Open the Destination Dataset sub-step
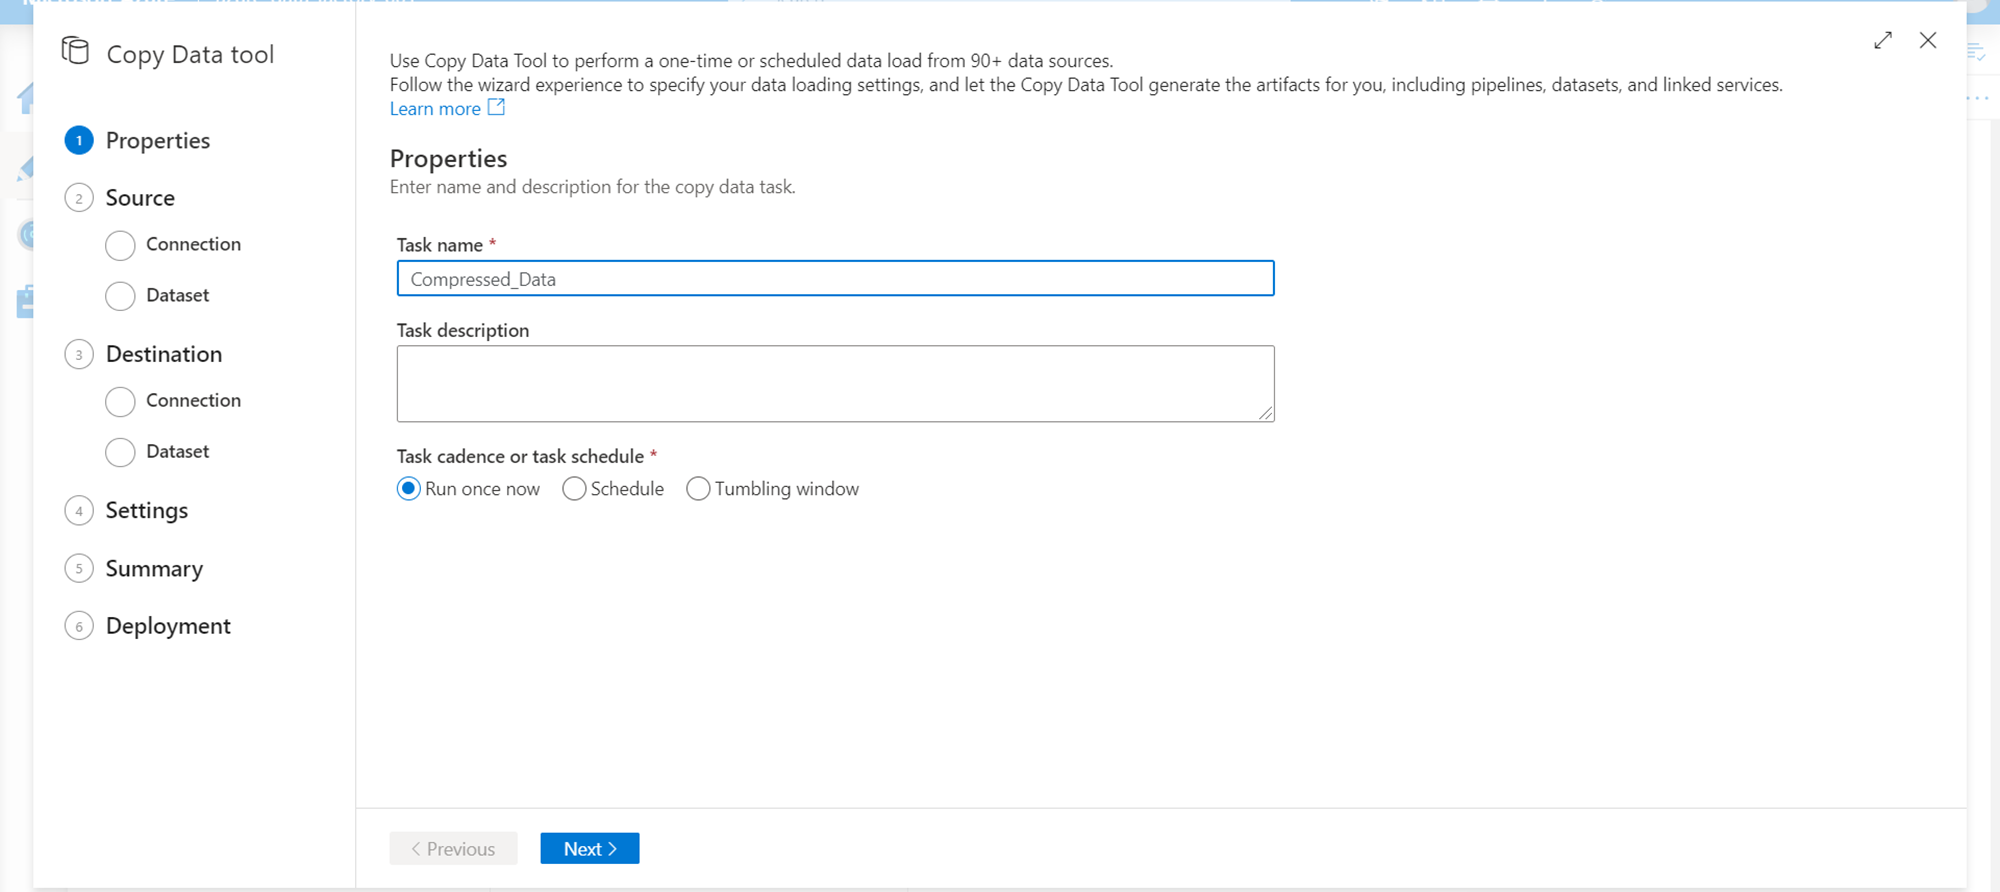The image size is (2000, 892). 177,451
